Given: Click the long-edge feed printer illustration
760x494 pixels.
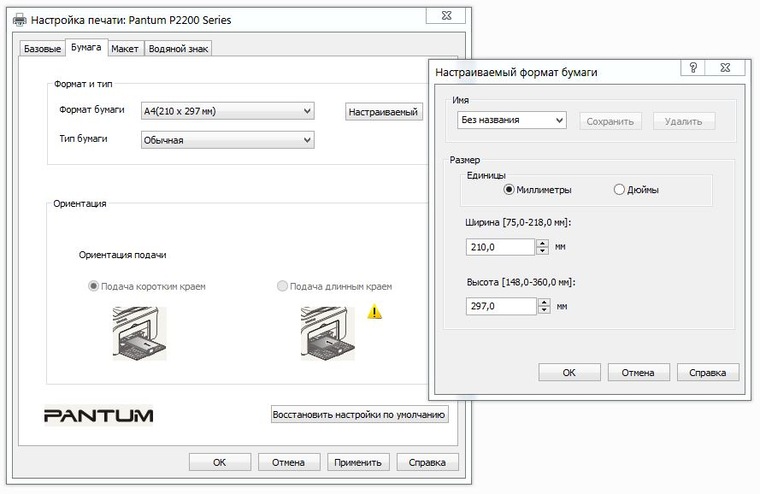Looking at the screenshot, I should click(327, 333).
